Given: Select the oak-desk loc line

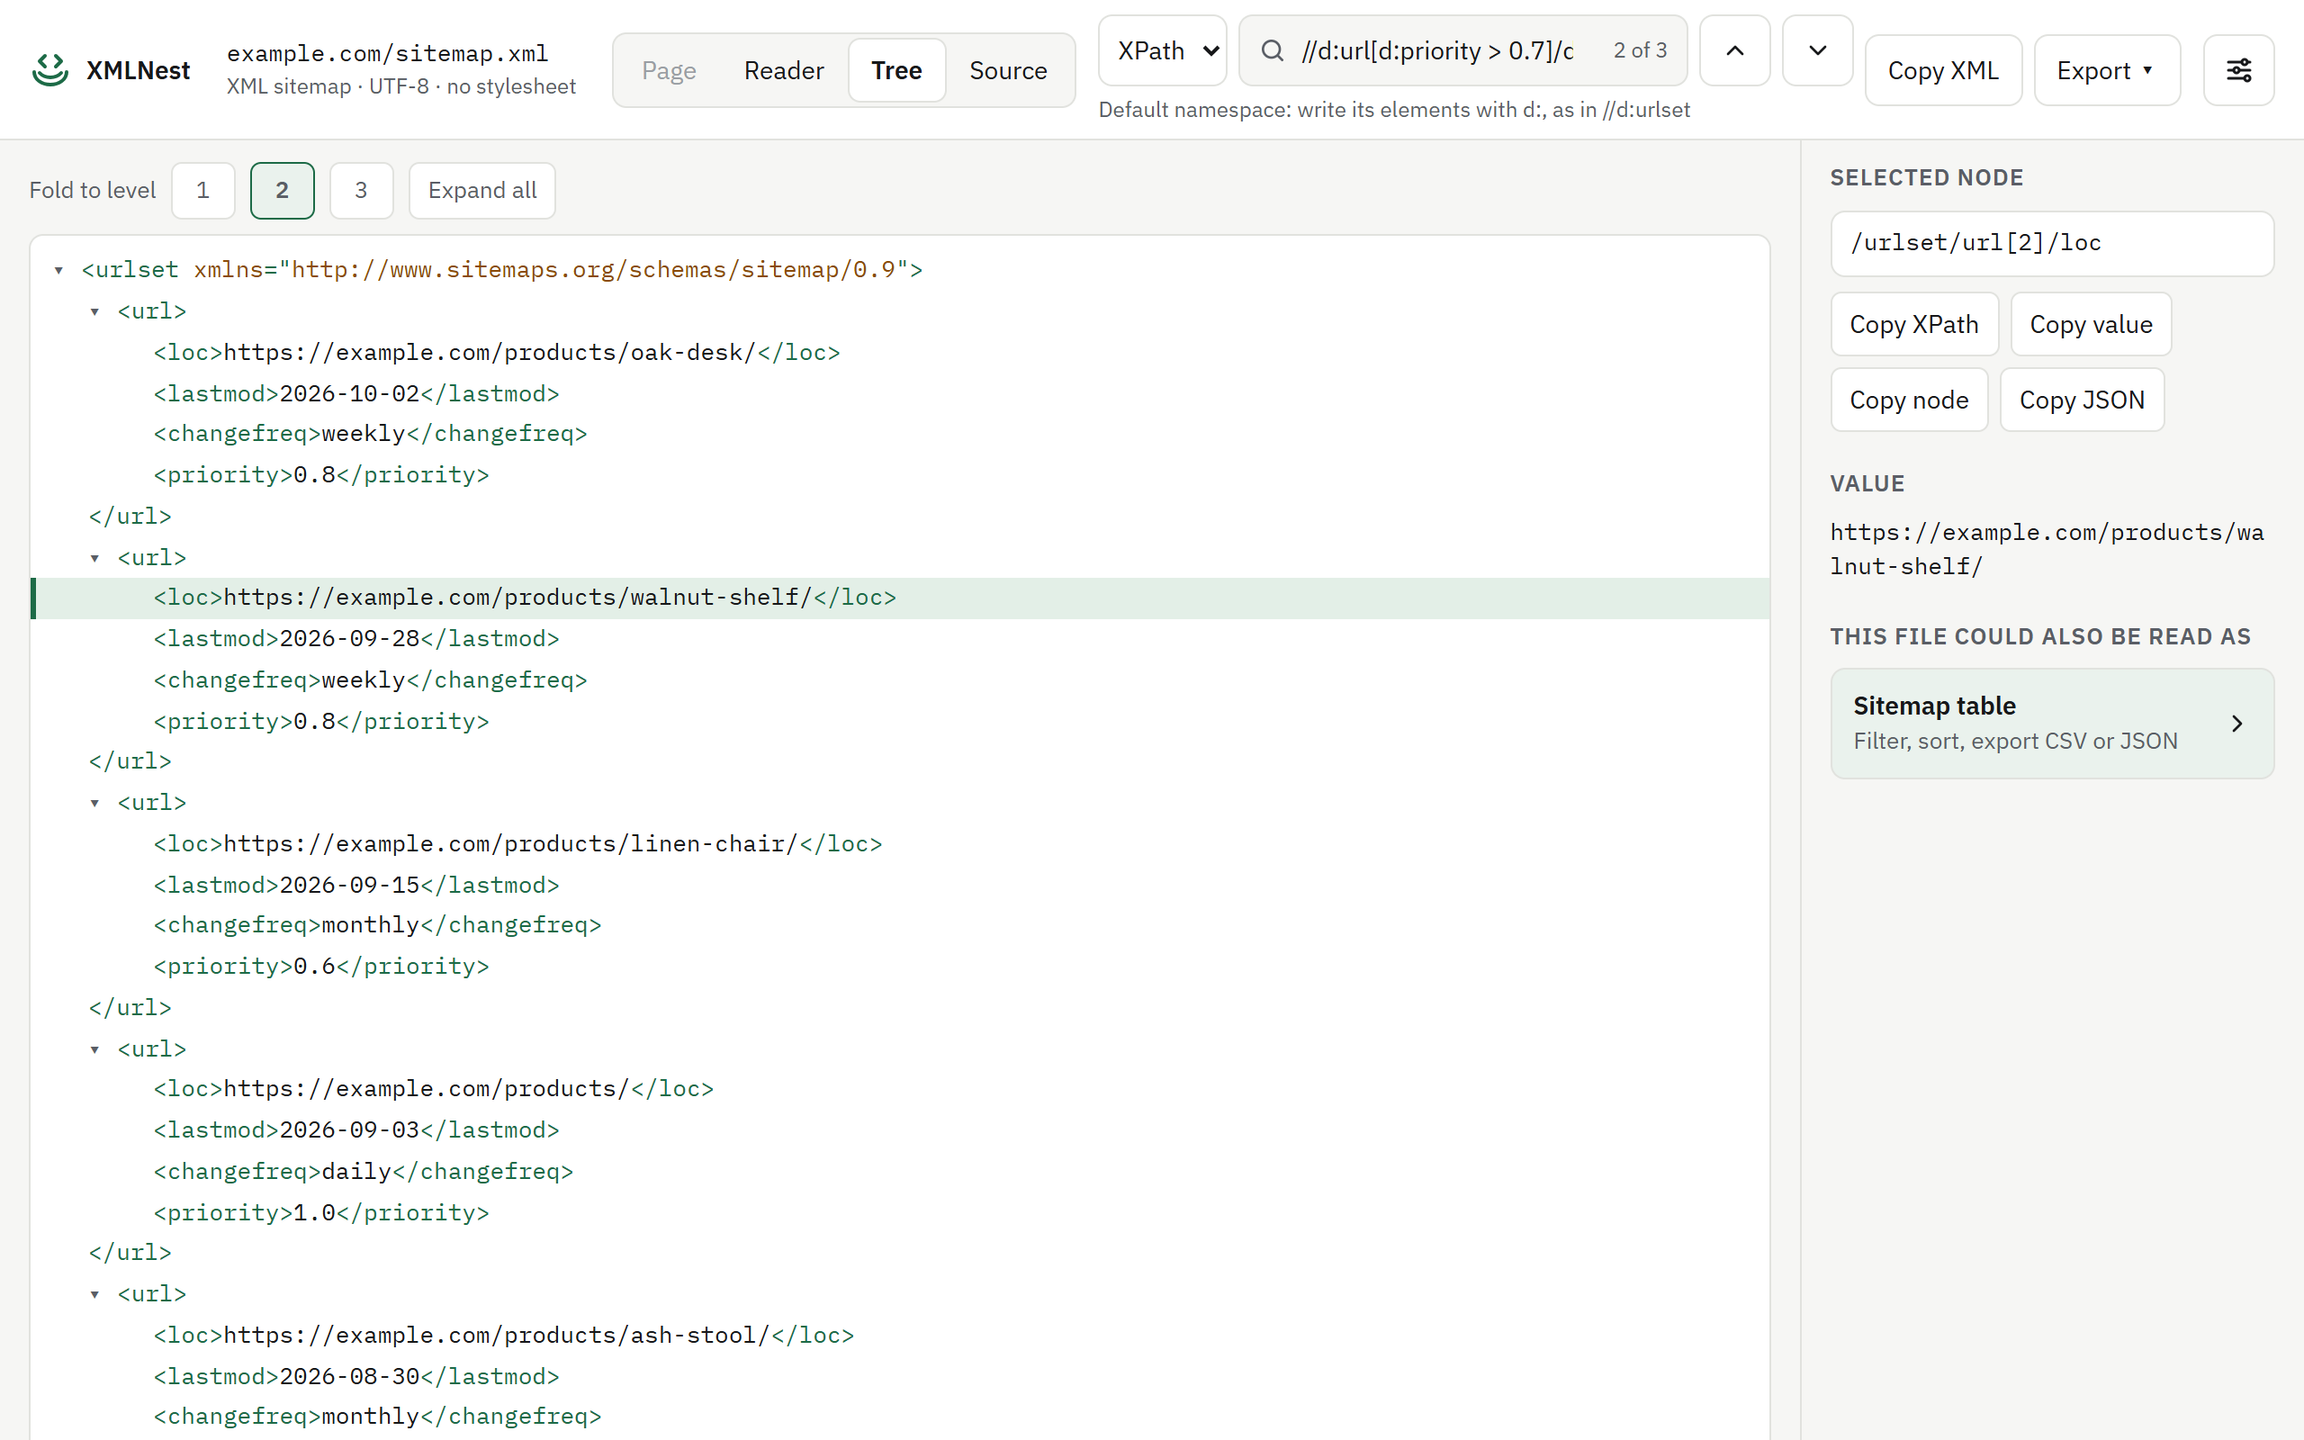Looking at the screenshot, I should pos(900,353).
